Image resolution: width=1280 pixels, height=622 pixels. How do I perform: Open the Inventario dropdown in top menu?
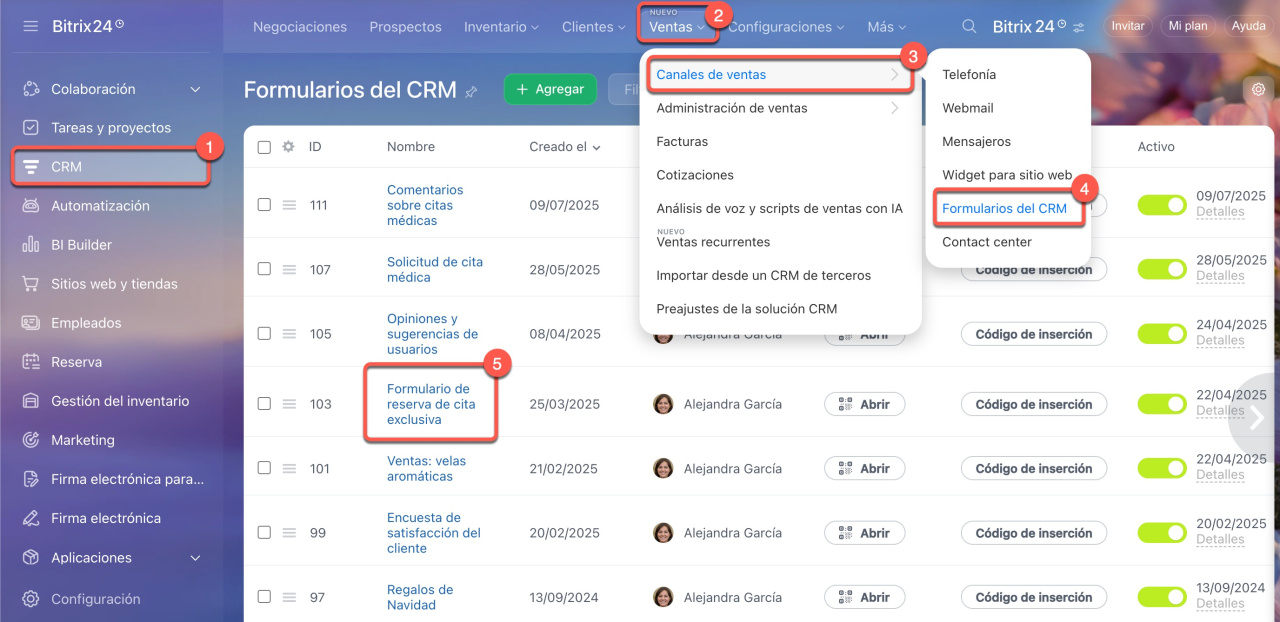501,27
